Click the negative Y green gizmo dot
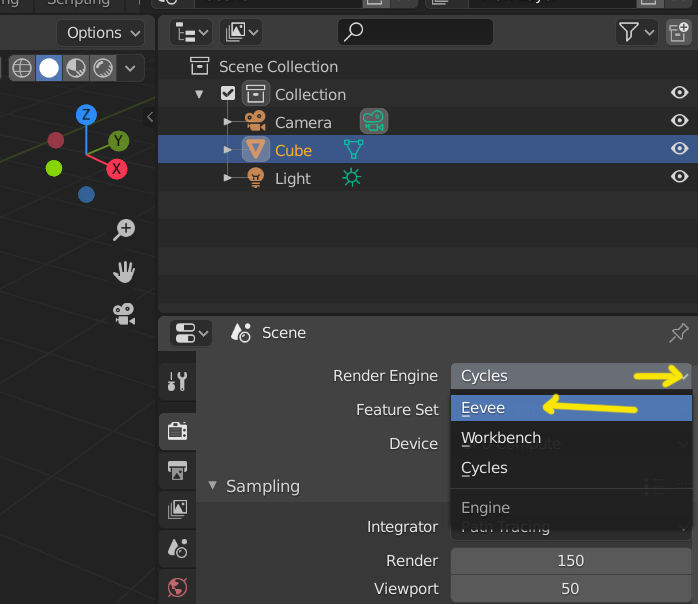This screenshot has width=698, height=604. [54, 168]
